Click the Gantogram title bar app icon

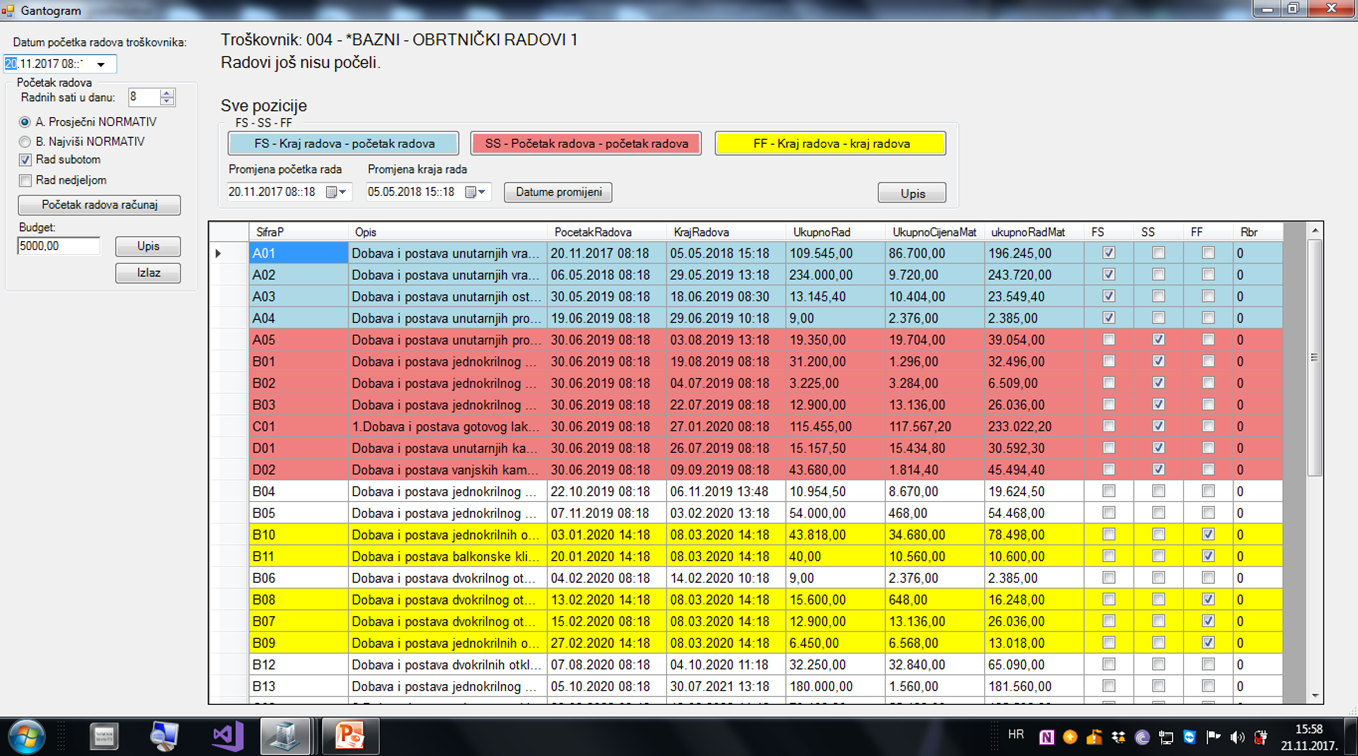coord(8,9)
